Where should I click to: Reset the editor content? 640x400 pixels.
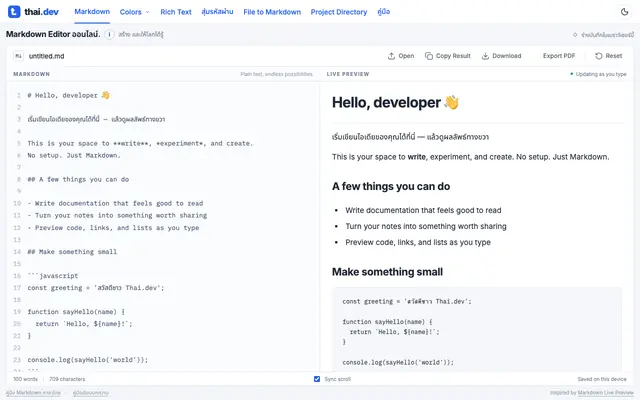609,56
